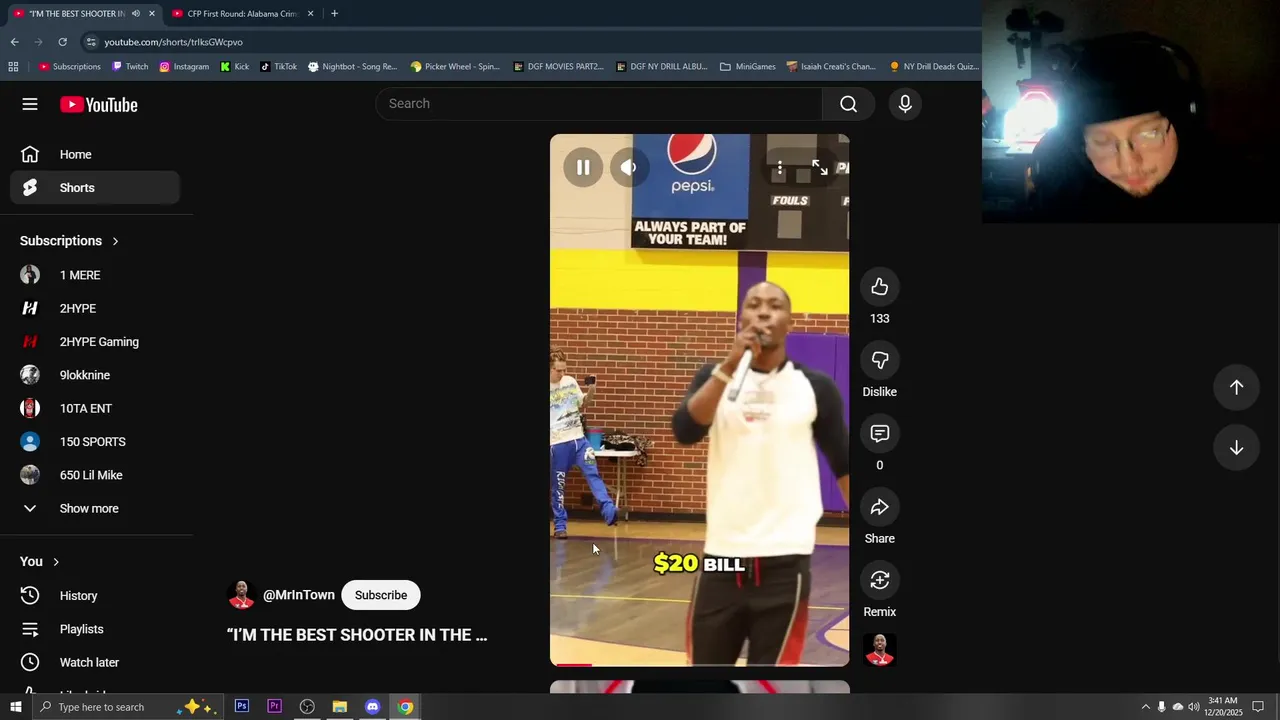
Task: Go to the previous Short with up arrow
Action: [1236, 387]
